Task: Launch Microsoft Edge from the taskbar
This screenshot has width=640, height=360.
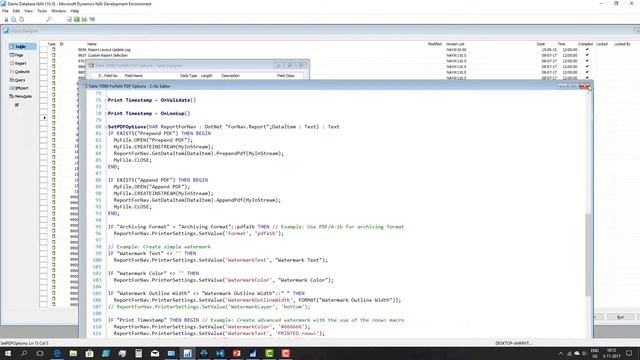Action: point(57,353)
